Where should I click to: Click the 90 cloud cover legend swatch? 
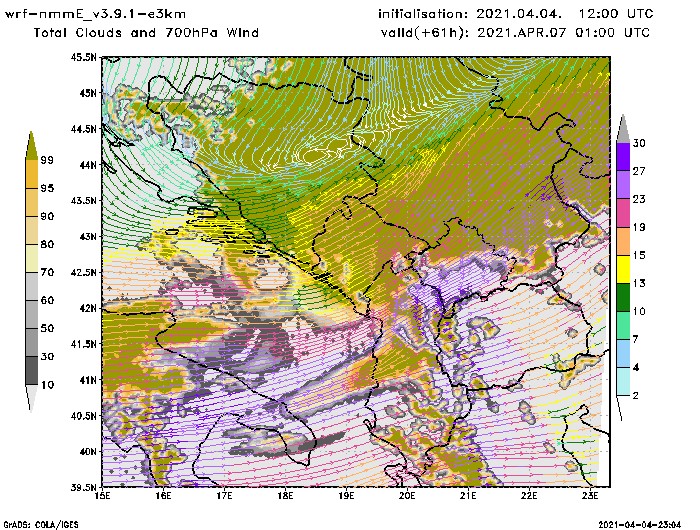click(x=31, y=230)
